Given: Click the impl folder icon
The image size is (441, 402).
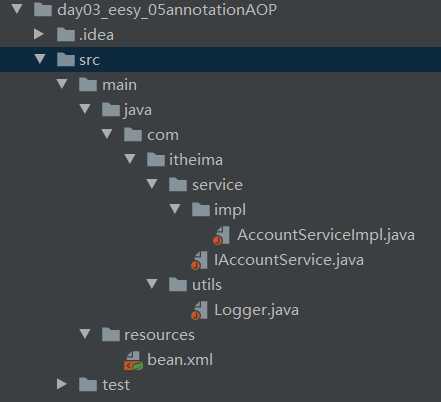Looking at the screenshot, I should point(200,209).
